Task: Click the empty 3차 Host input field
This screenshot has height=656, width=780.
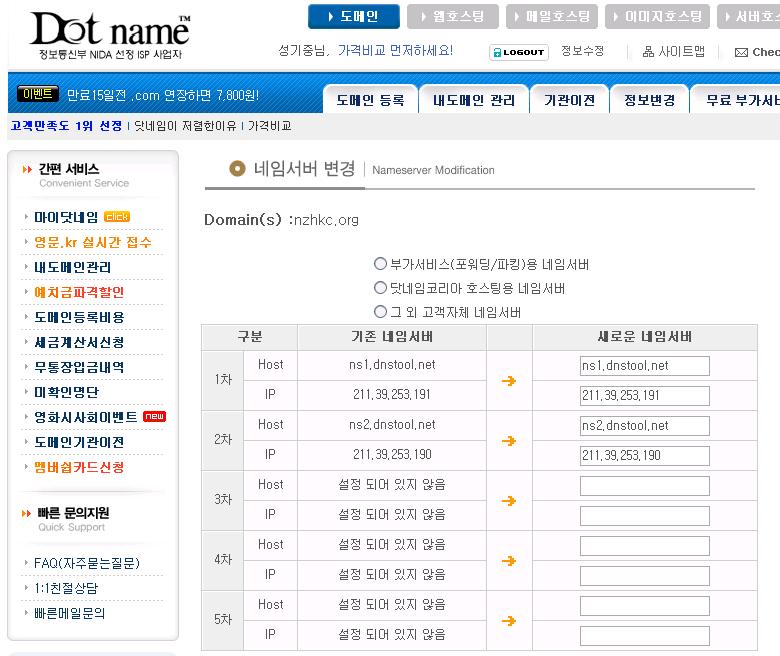Action: pyautogui.click(x=644, y=486)
